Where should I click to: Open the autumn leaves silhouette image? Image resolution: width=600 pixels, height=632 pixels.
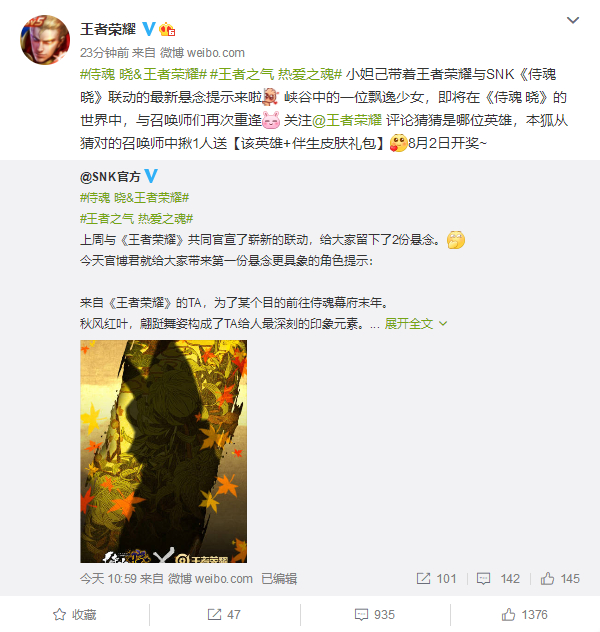(x=164, y=451)
